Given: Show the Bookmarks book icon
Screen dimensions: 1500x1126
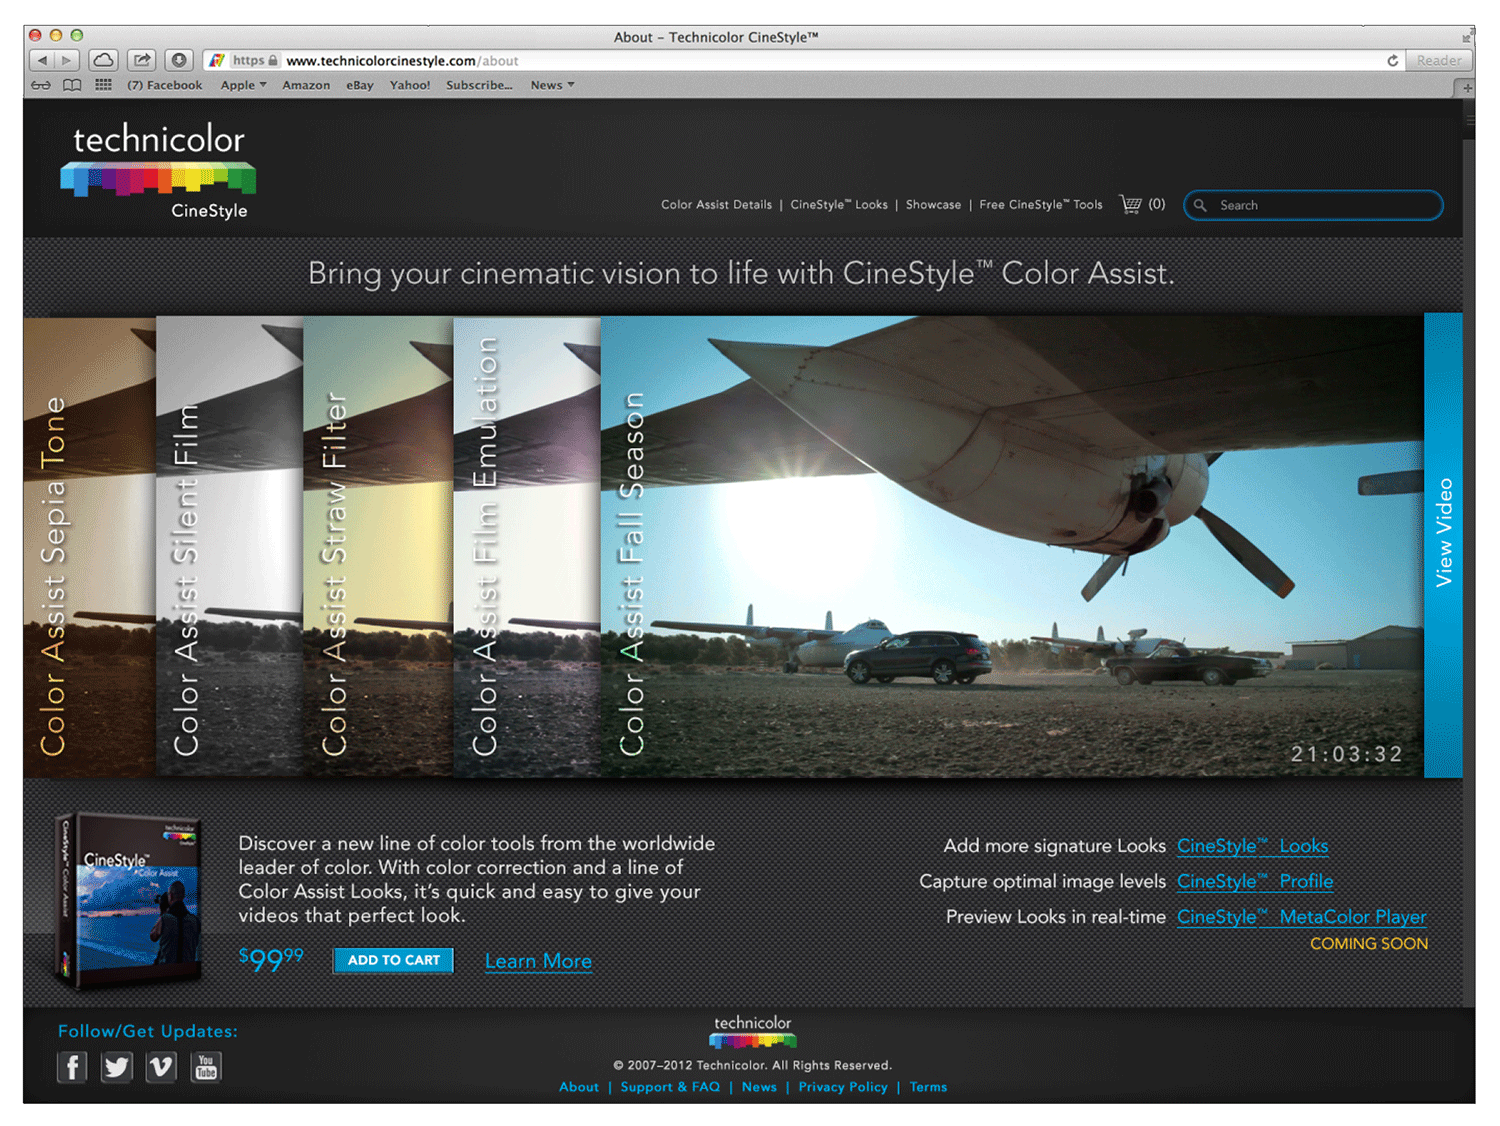Looking at the screenshot, I should [72, 85].
